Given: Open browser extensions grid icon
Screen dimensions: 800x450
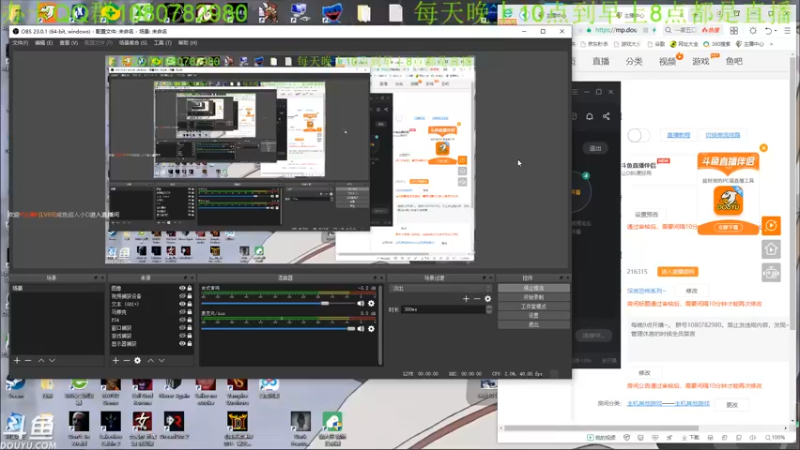Looking at the screenshot, I should [x=734, y=31].
